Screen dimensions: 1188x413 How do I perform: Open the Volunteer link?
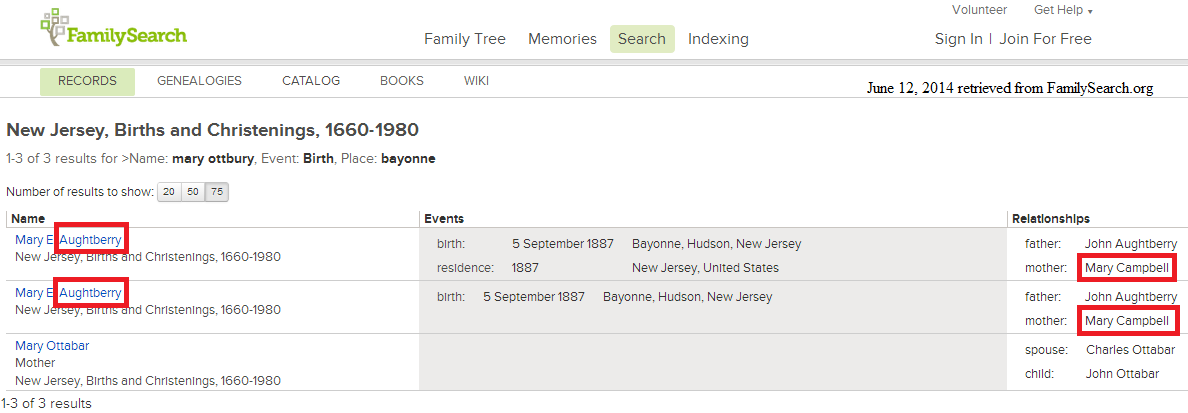coord(980,10)
